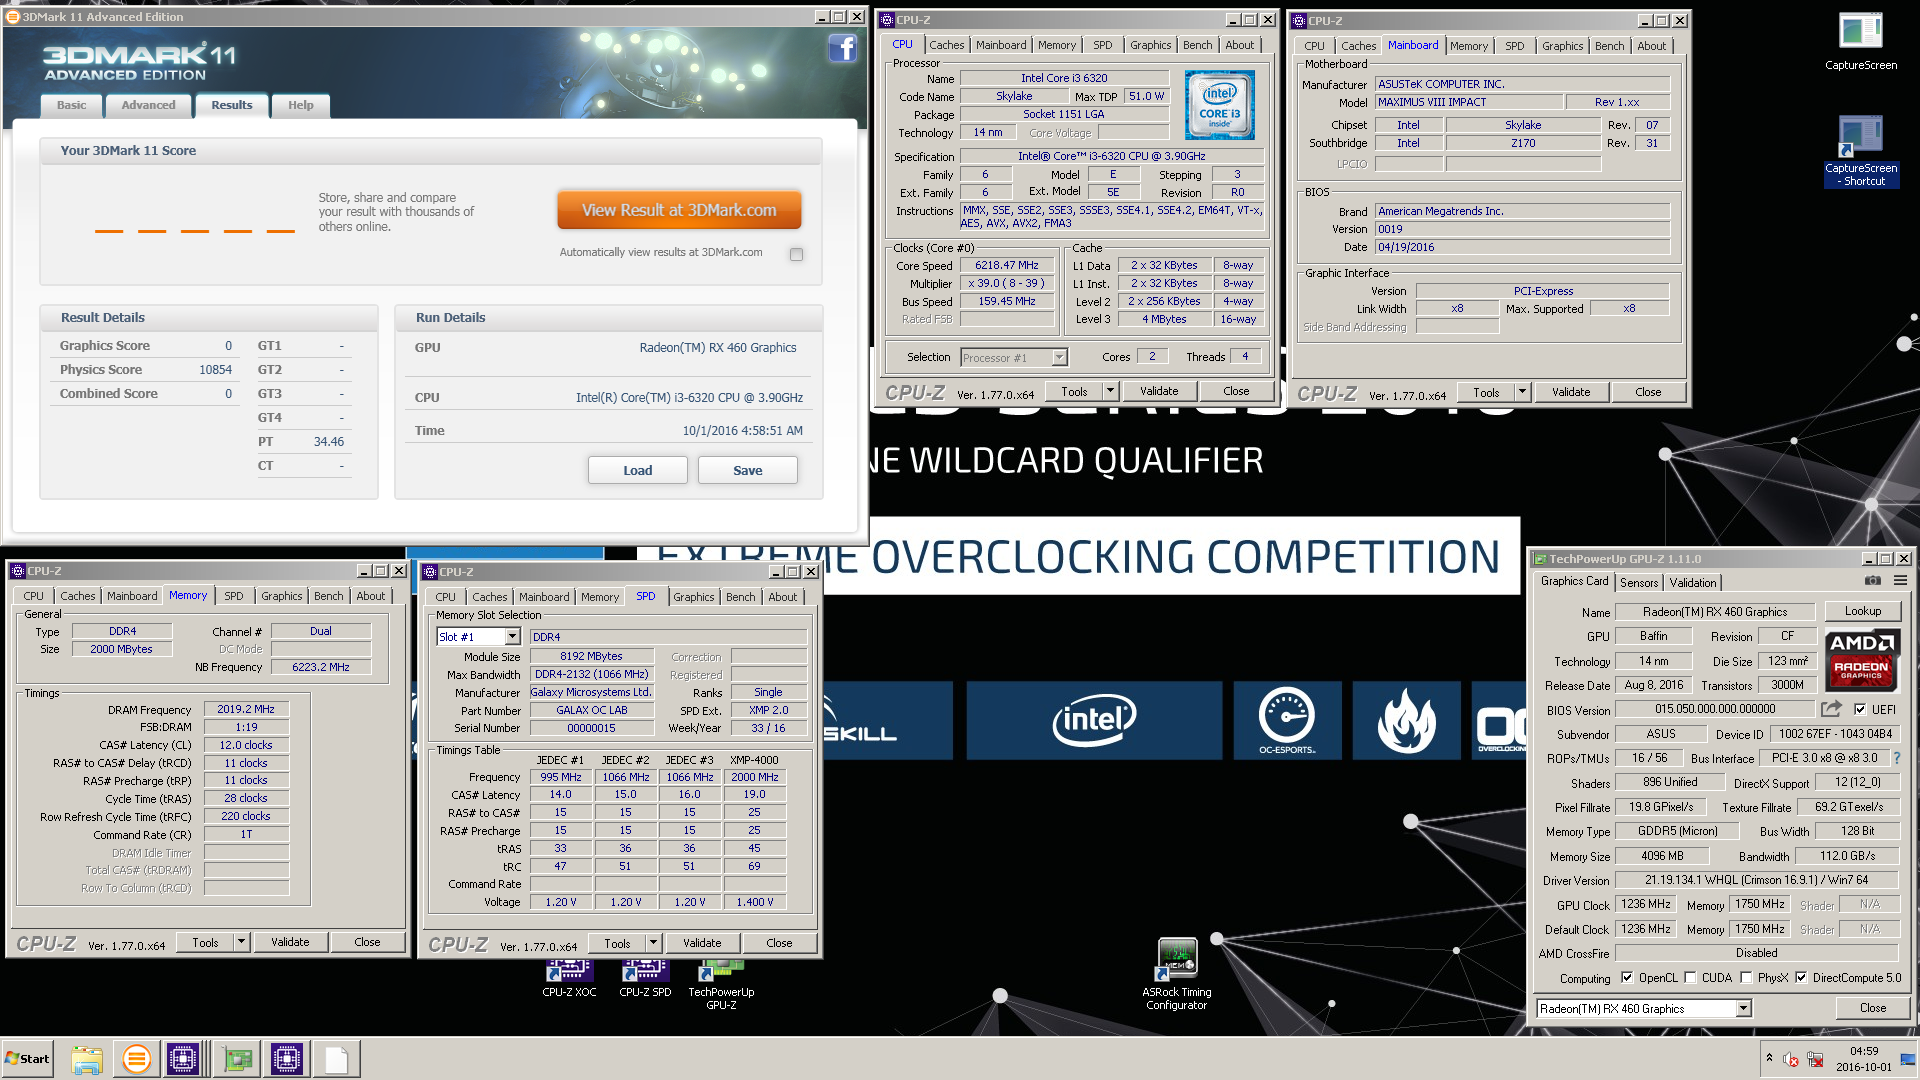Image resolution: width=1920 pixels, height=1080 pixels.
Task: Toggle the PhysX checkbox
Action: coord(1746,977)
